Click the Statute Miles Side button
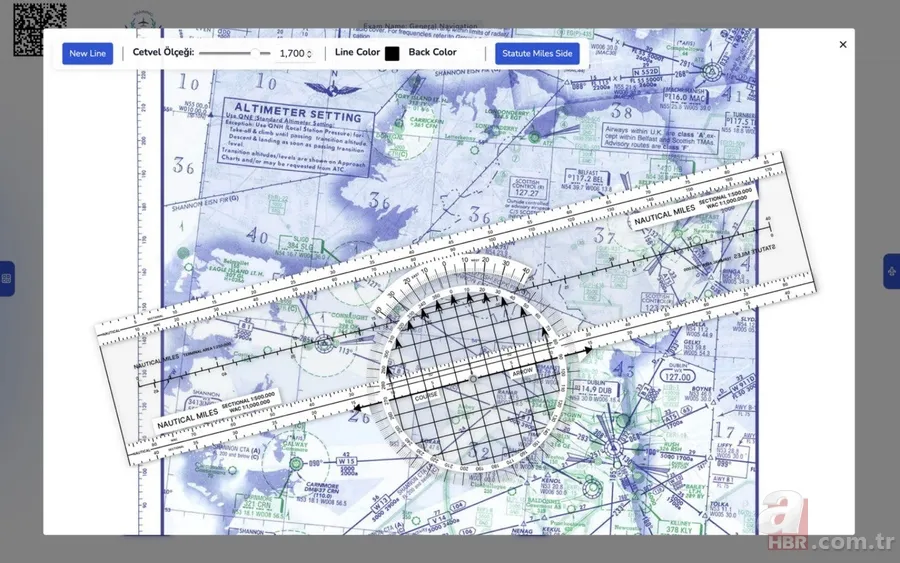 [537, 53]
